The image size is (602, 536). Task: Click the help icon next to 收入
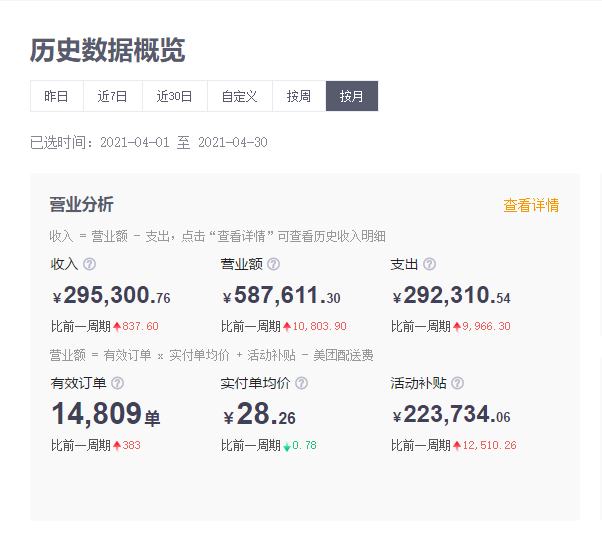click(x=89, y=264)
